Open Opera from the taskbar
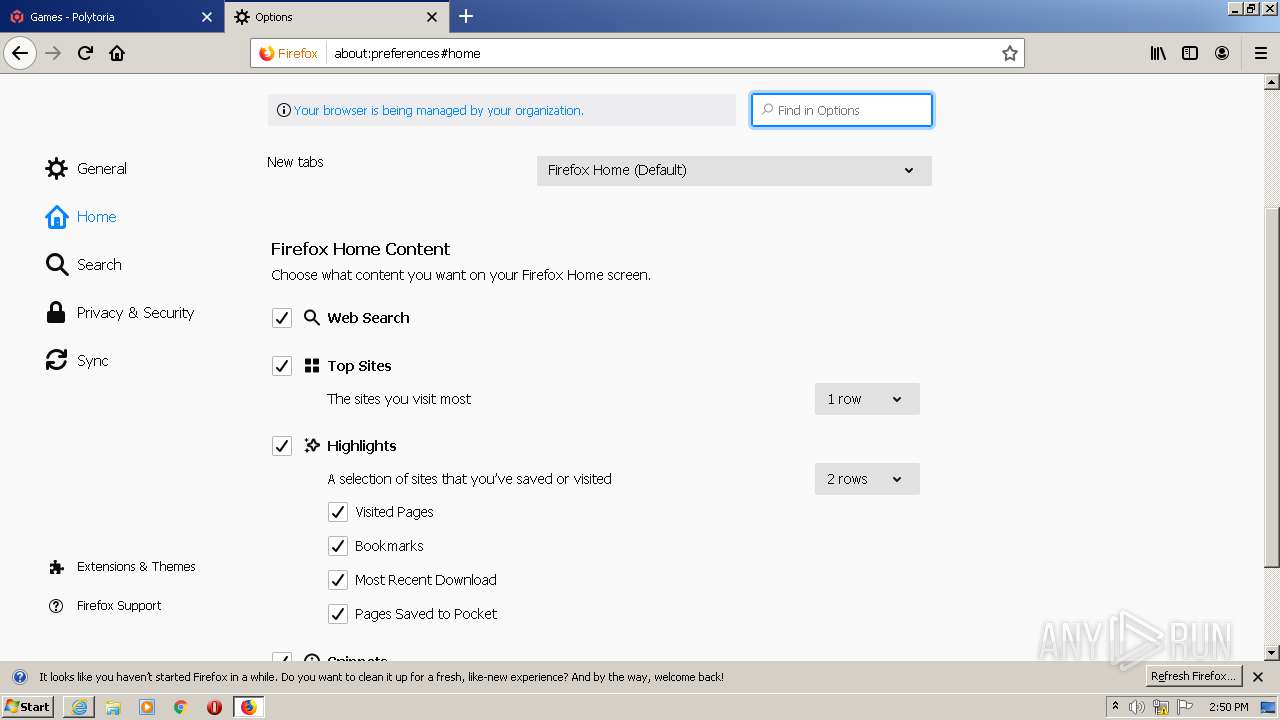Screen dimensions: 1280x720 pyautogui.click(x=214, y=707)
